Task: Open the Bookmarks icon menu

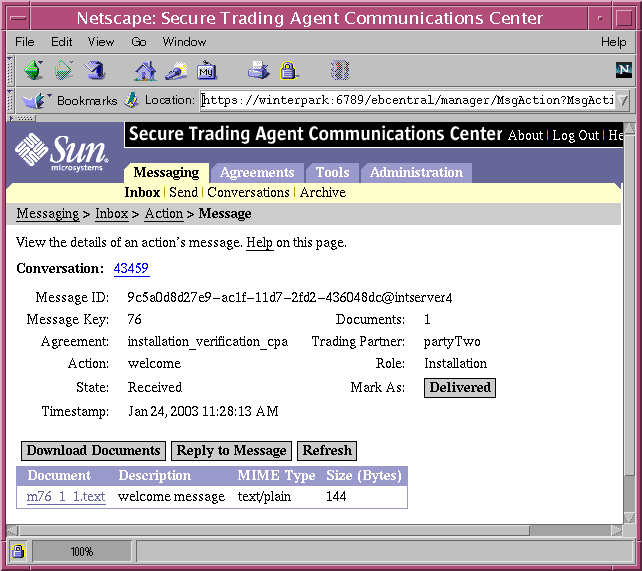Action: 36,100
